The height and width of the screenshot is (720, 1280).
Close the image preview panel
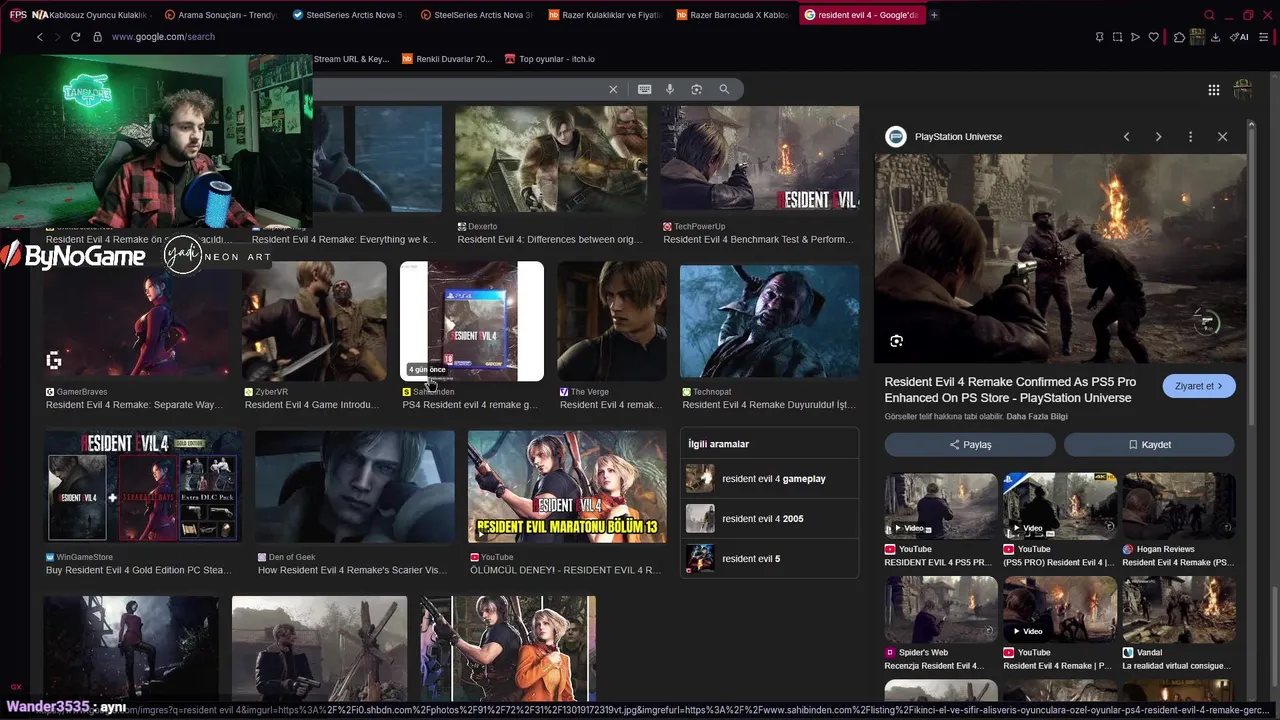click(x=1222, y=137)
